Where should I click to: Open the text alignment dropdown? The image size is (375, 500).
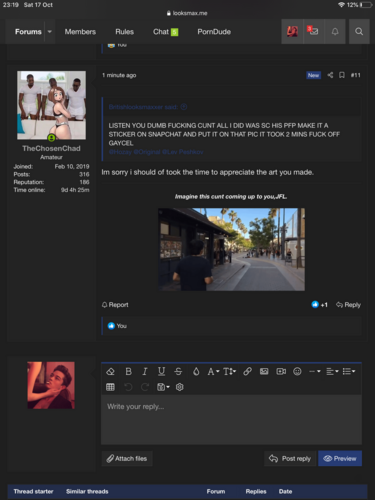332,371
